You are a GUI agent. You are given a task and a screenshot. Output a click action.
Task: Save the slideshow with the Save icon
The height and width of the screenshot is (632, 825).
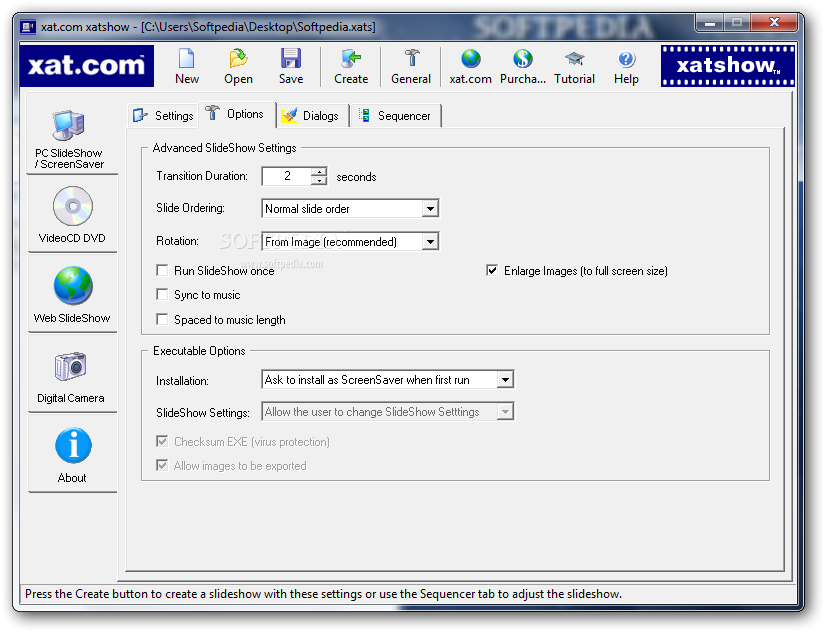pos(290,58)
